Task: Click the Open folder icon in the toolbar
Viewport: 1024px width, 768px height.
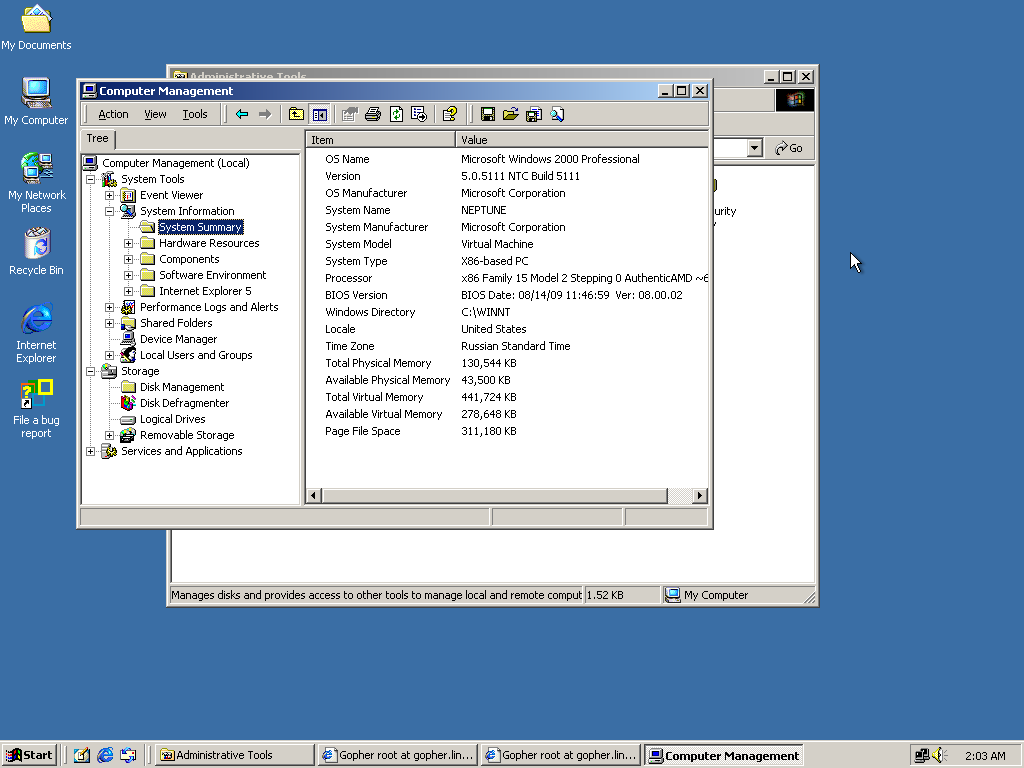Action: [x=511, y=114]
